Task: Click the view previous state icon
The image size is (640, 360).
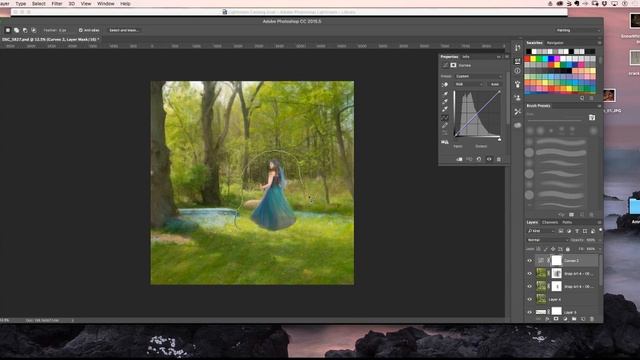Action: point(469,159)
